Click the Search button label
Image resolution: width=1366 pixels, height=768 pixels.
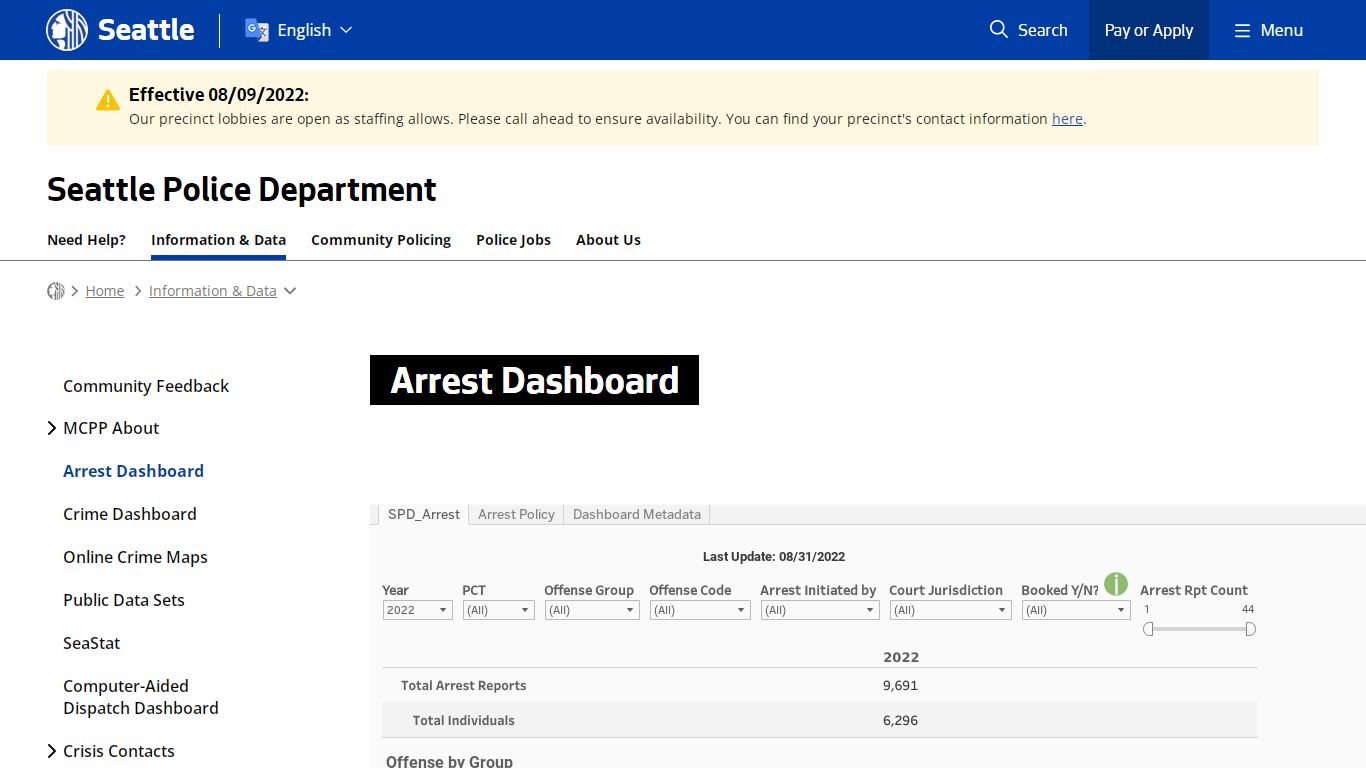(x=1043, y=30)
